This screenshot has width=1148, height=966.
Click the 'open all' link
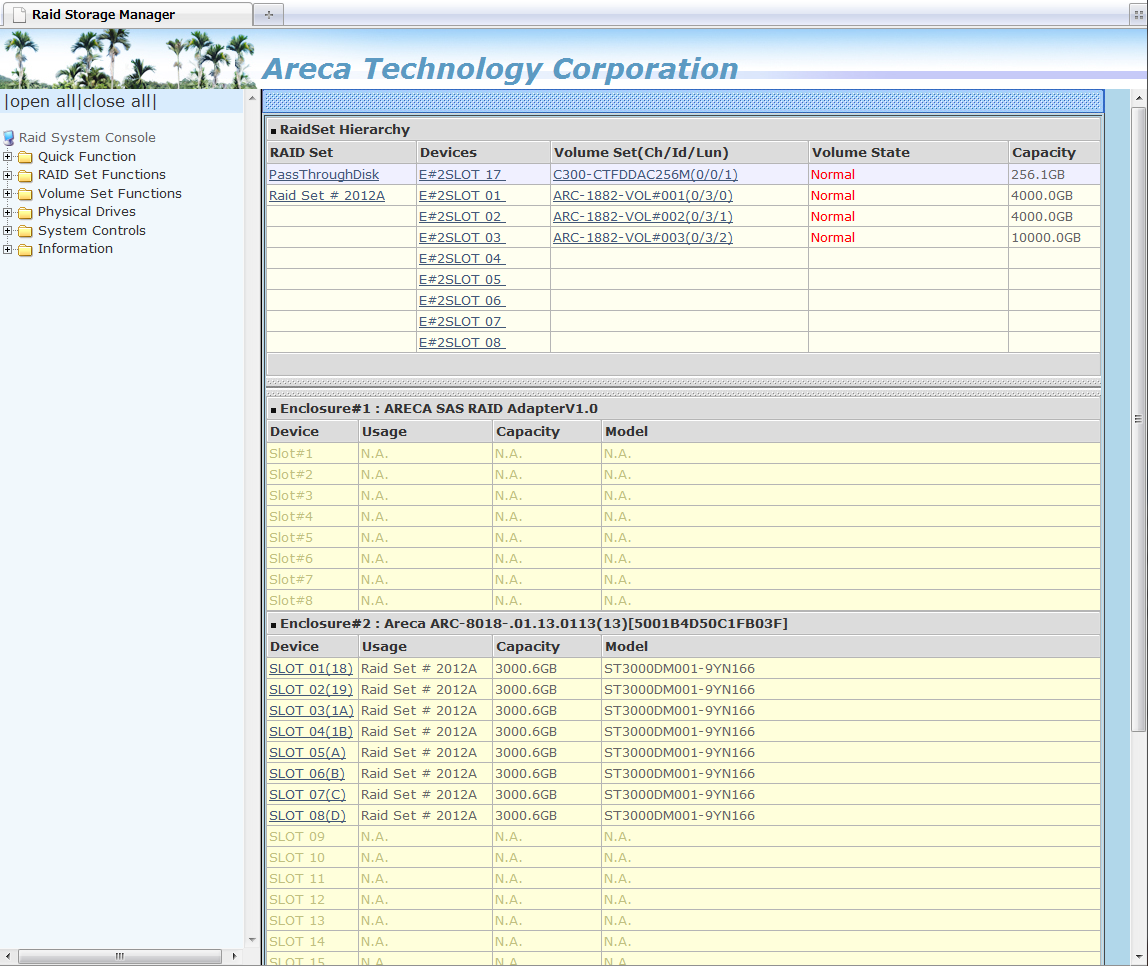point(41,102)
